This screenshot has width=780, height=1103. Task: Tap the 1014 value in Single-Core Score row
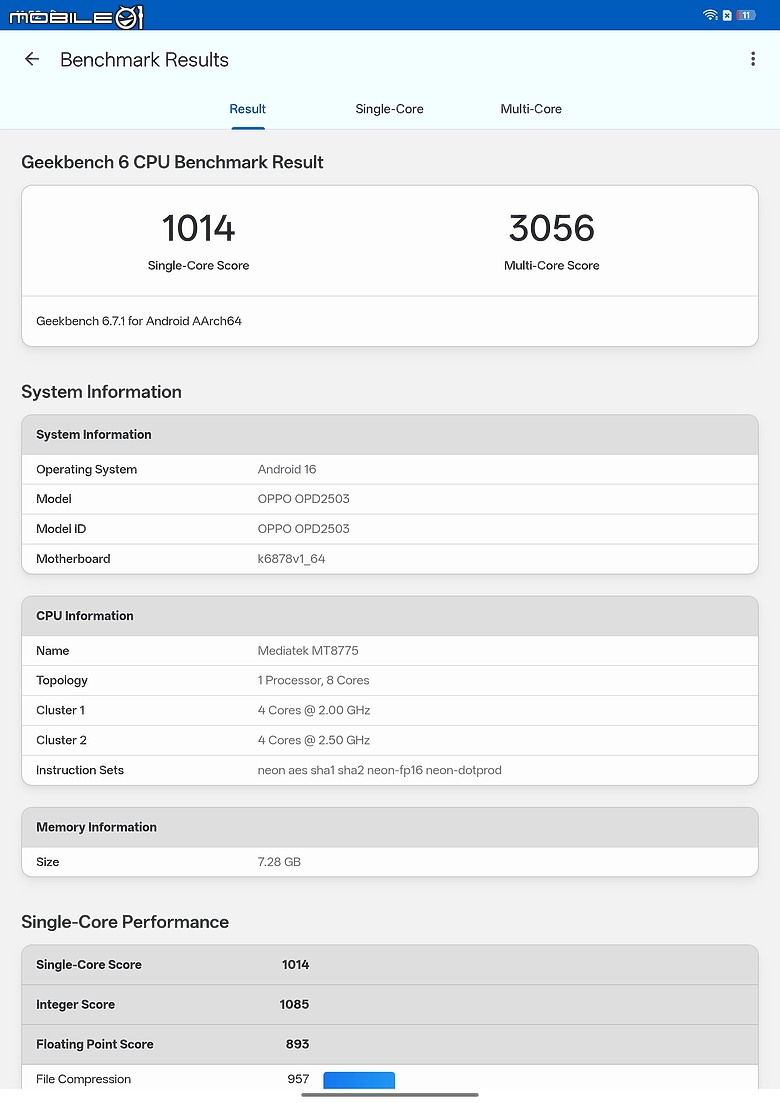[x=295, y=964]
